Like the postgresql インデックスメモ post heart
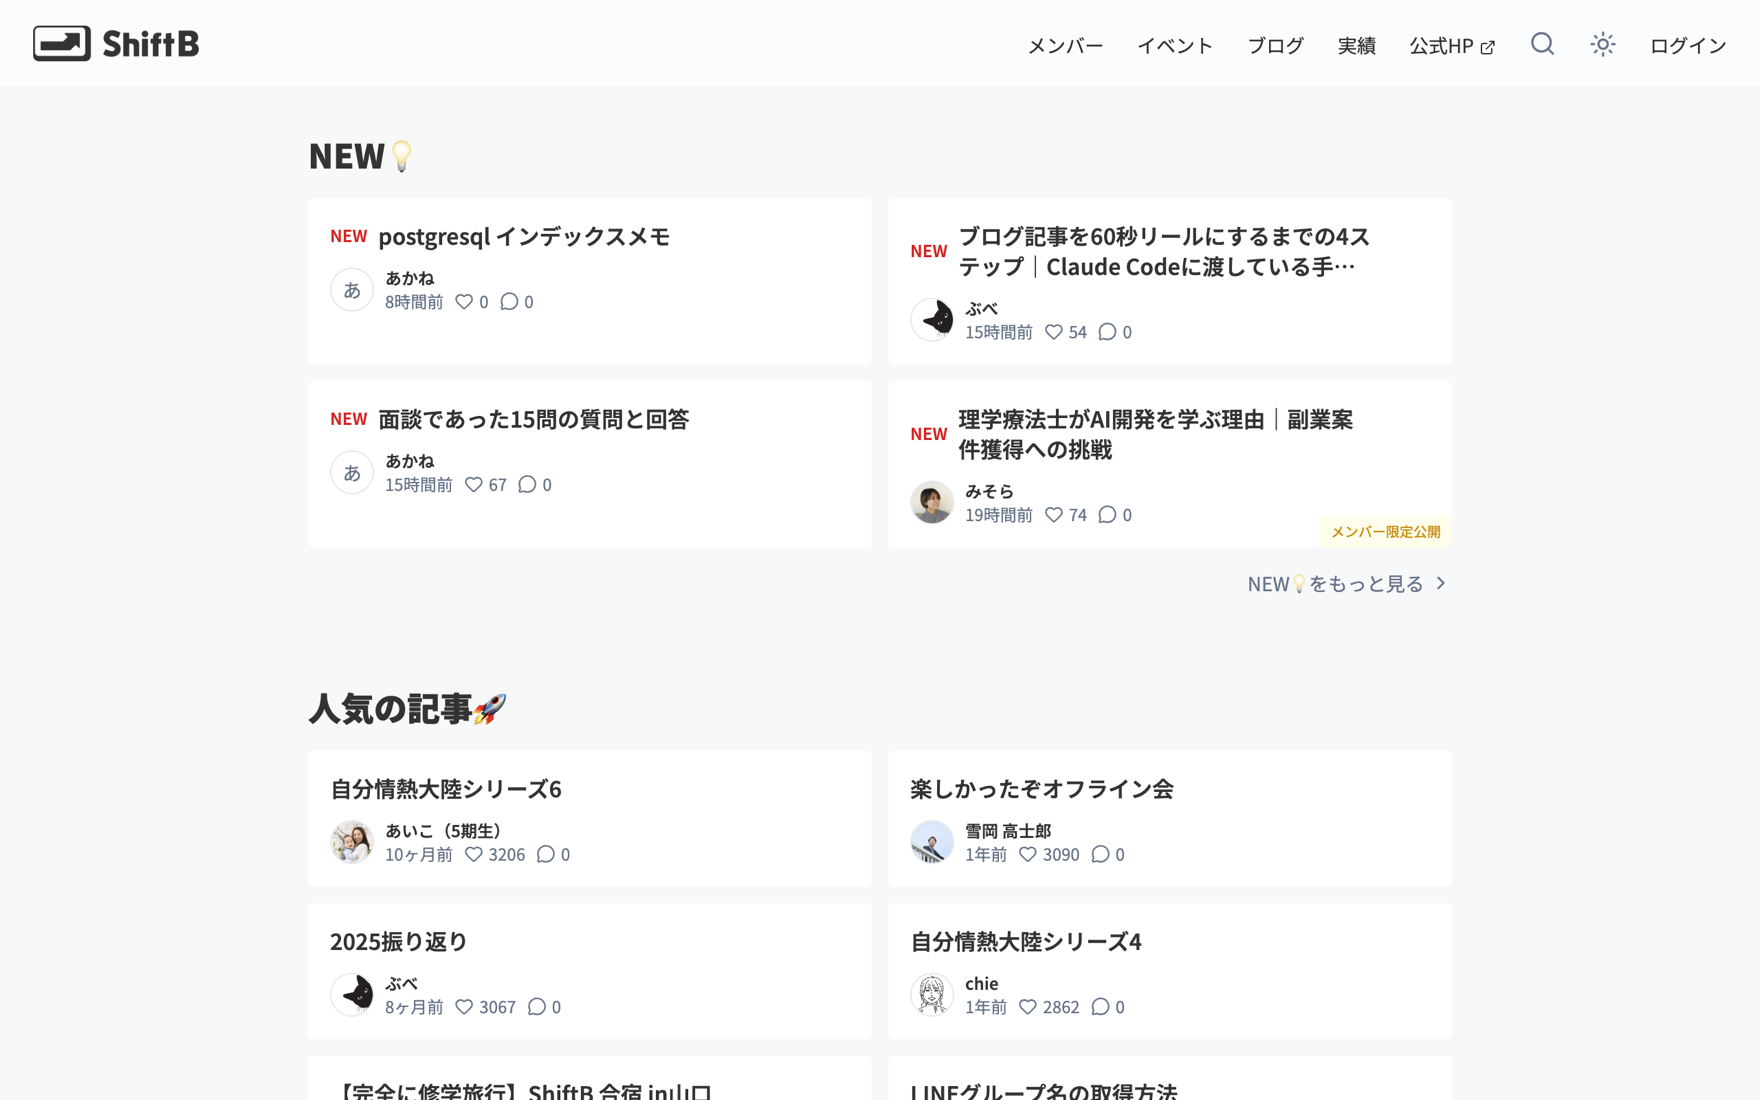Viewport: 1760px width, 1100px height. [464, 301]
